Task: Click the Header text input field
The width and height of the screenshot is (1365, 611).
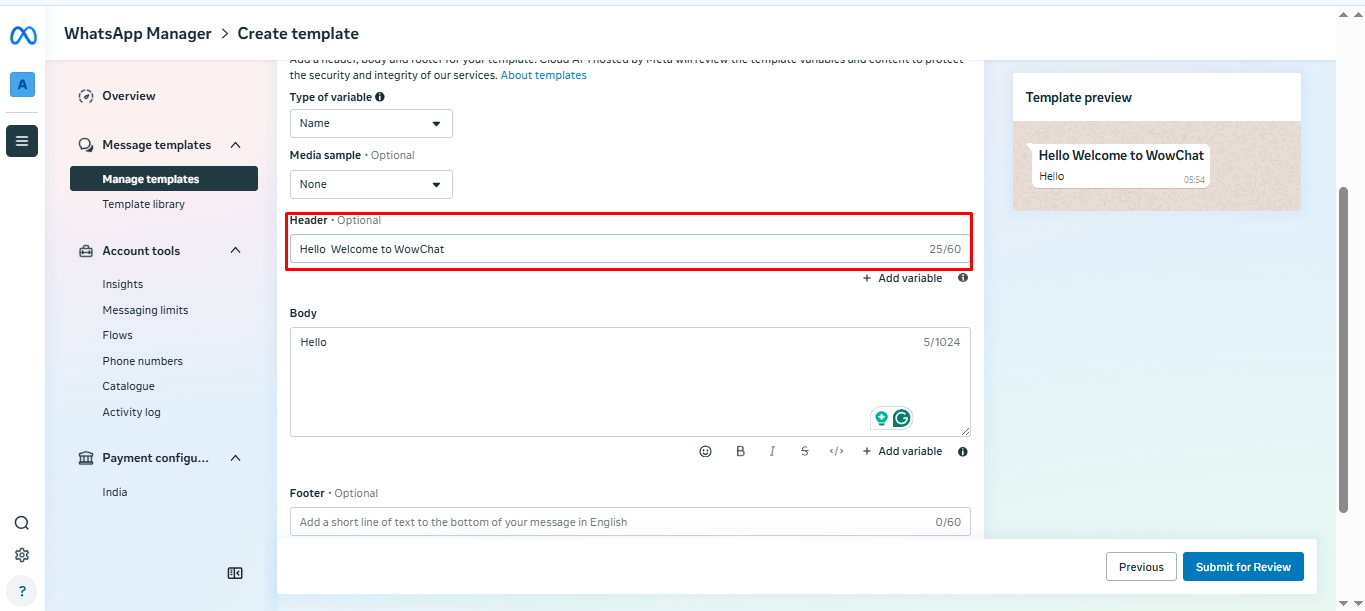Action: coord(630,249)
